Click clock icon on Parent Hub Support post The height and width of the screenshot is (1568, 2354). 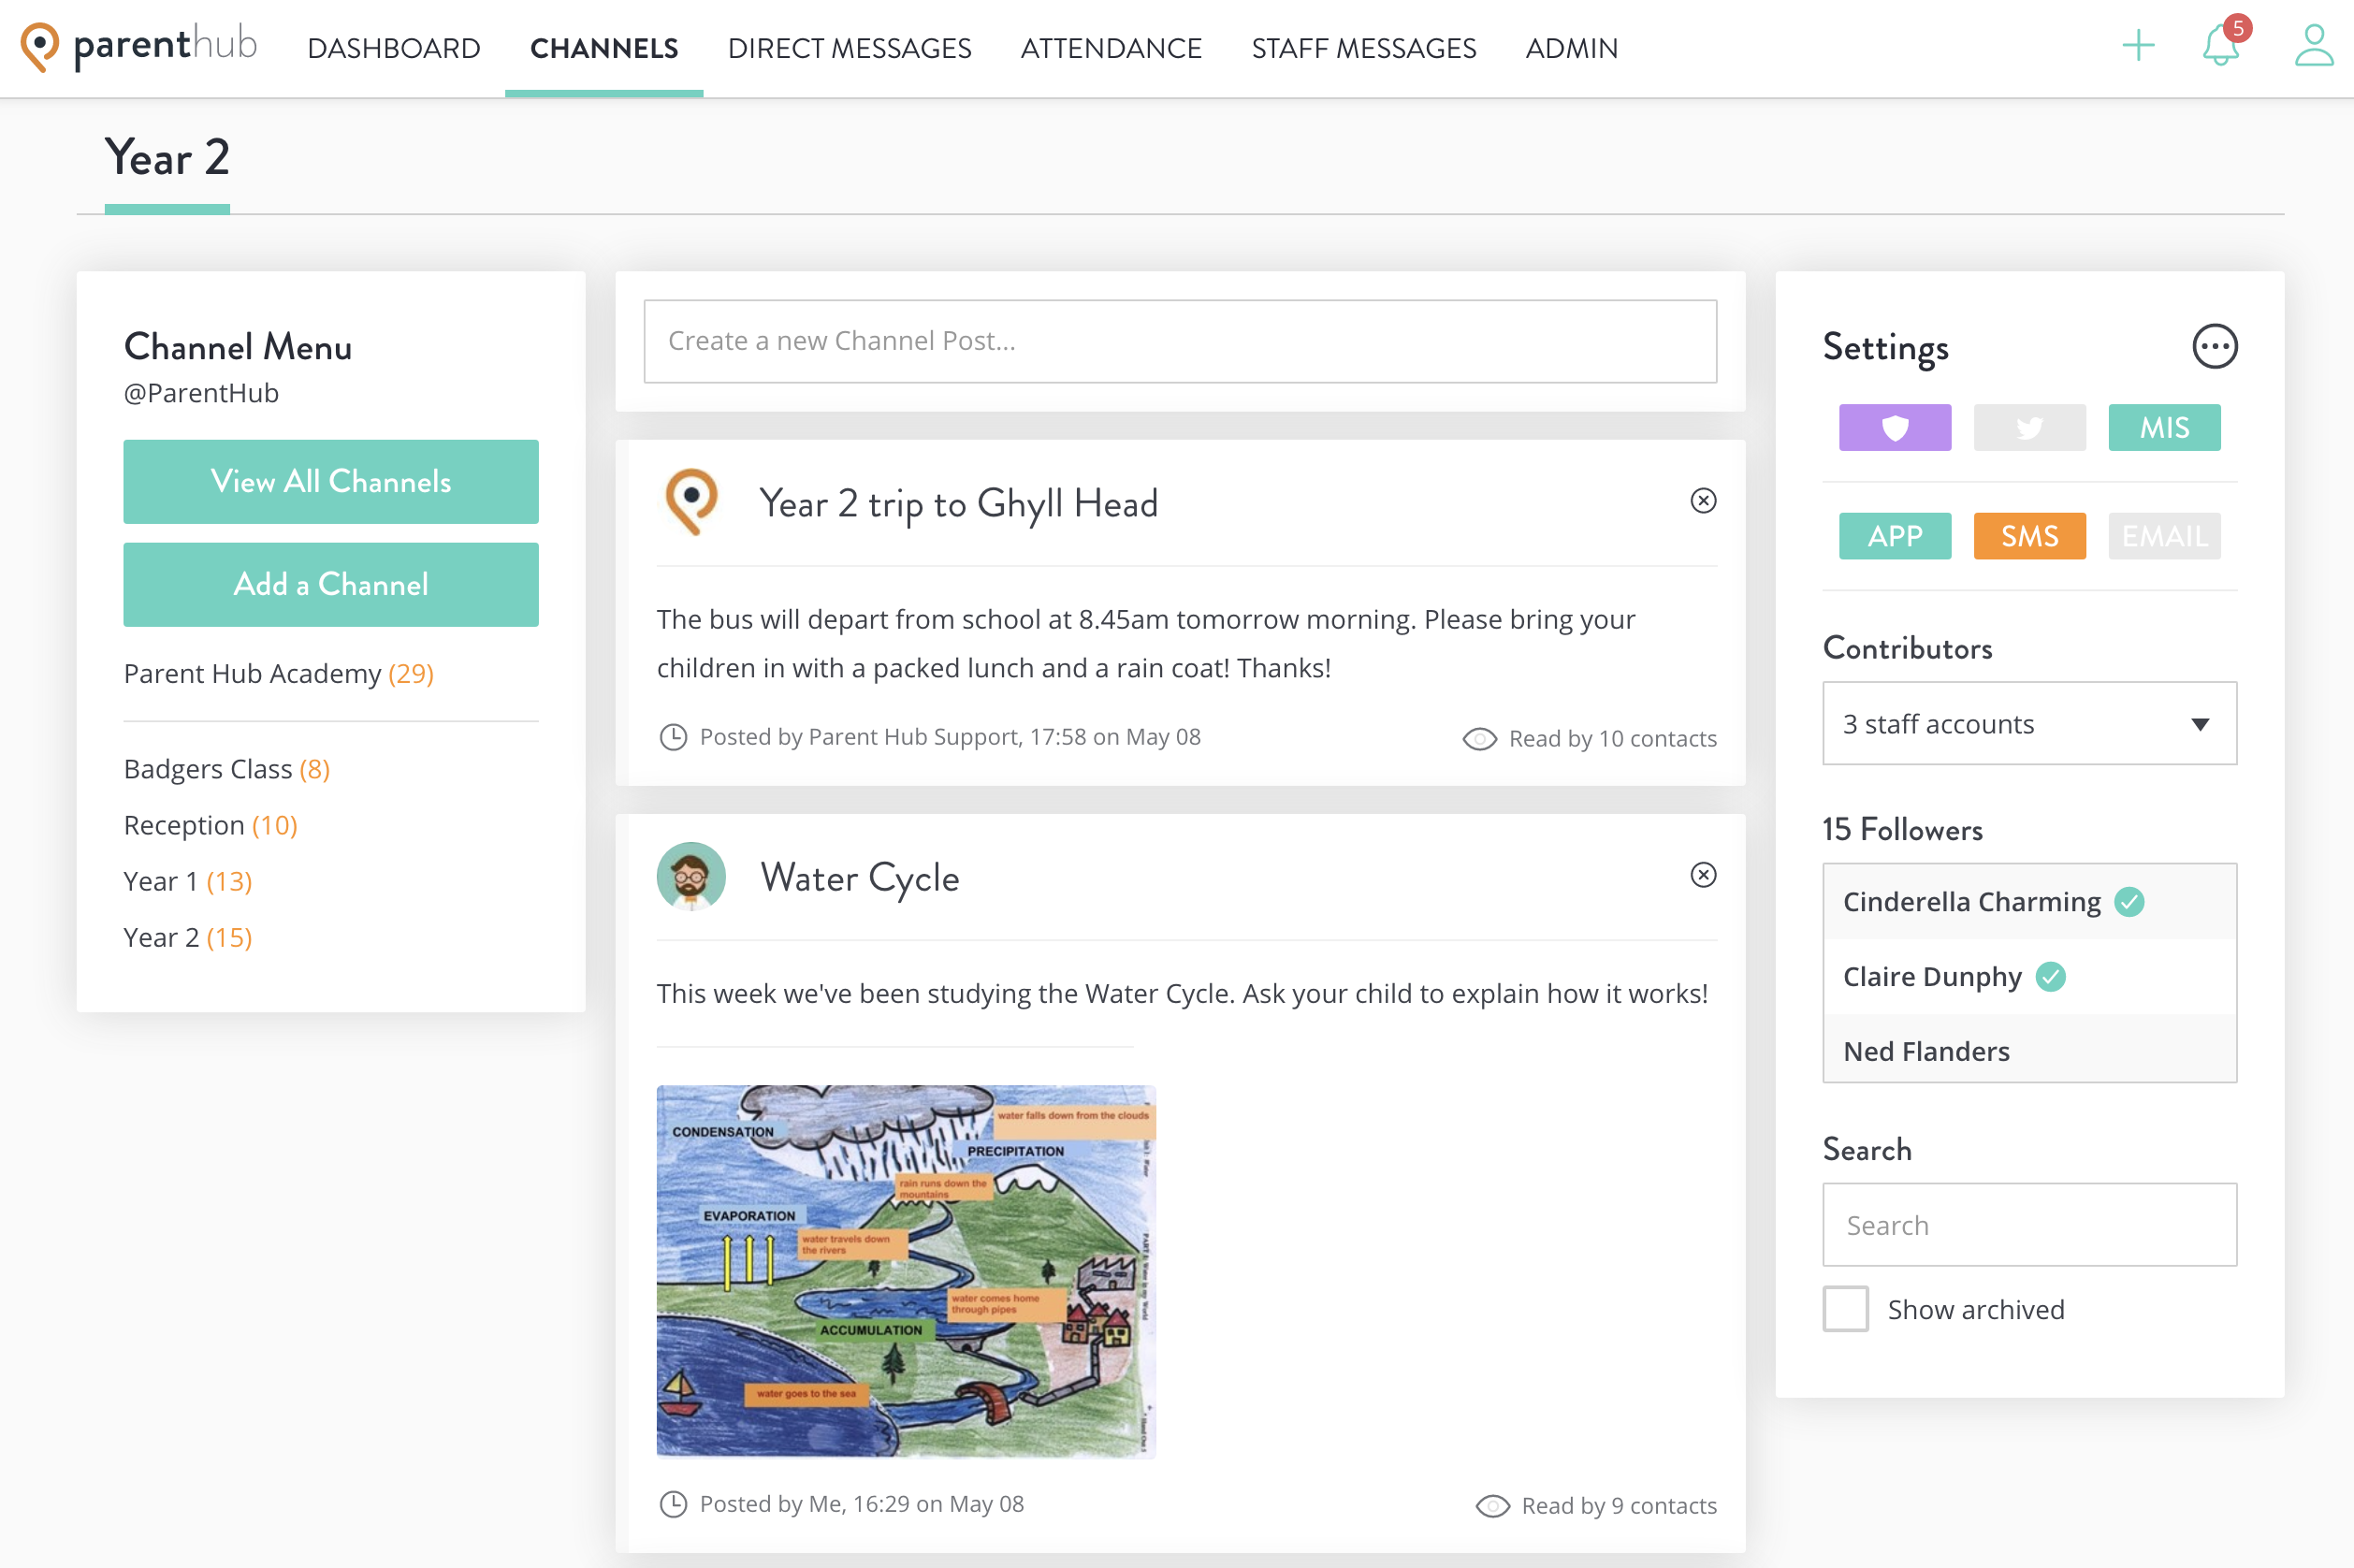673,737
